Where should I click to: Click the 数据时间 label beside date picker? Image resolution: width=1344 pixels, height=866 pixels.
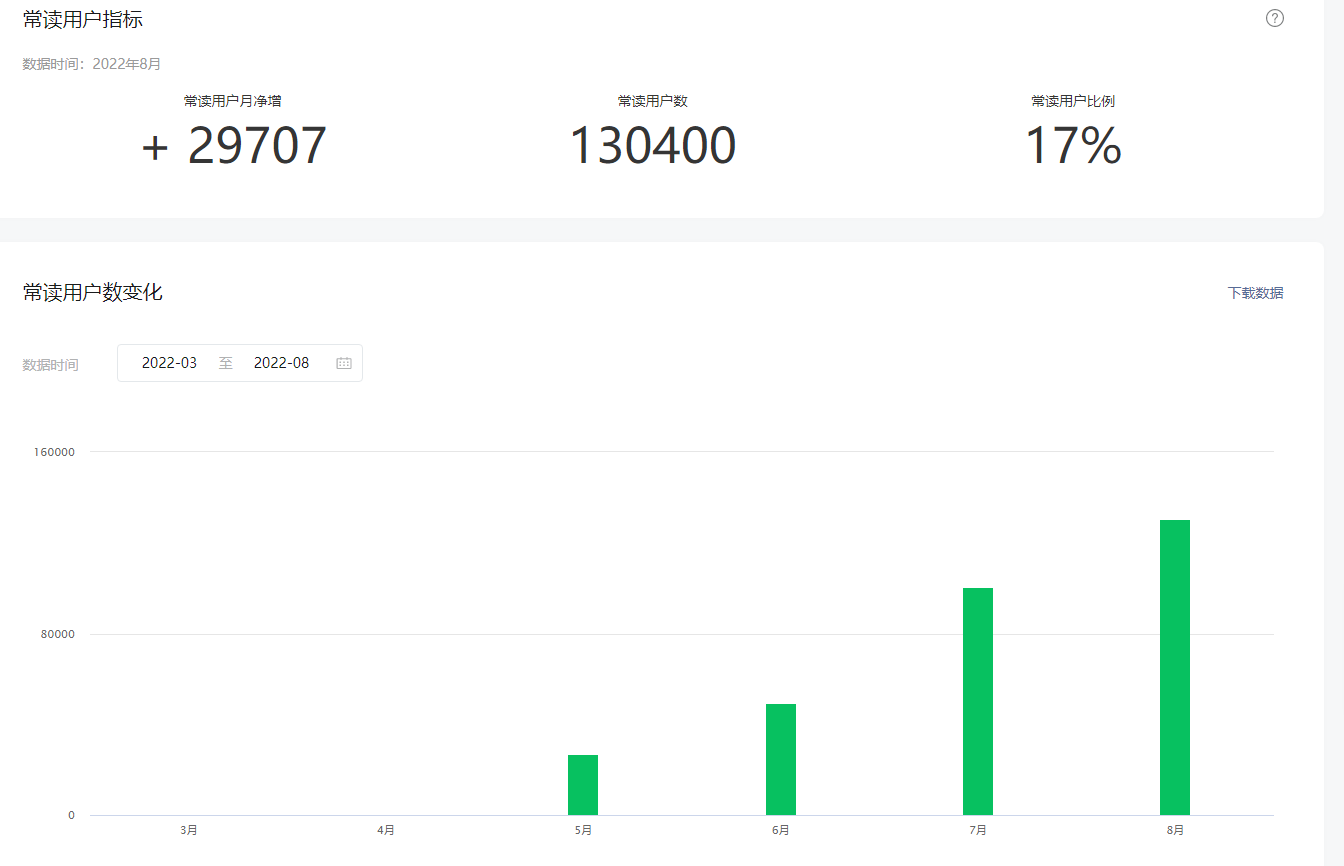tap(51, 365)
